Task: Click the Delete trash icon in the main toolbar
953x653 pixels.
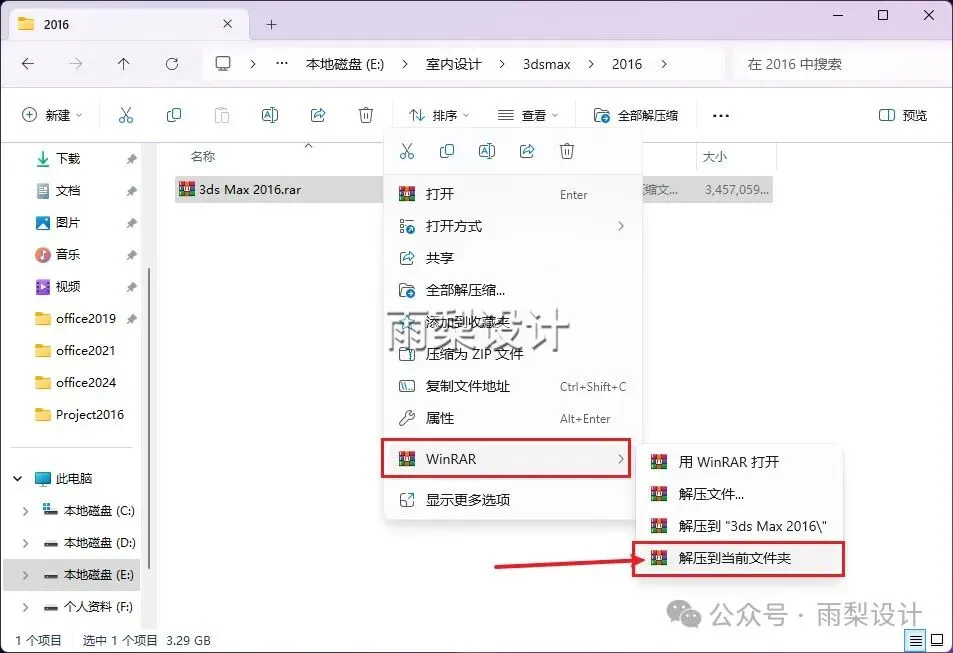Action: (366, 115)
